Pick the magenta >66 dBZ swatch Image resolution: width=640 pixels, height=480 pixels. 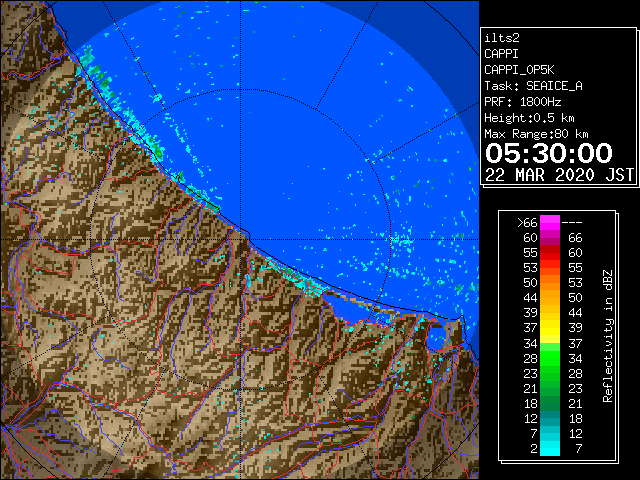tap(550, 223)
